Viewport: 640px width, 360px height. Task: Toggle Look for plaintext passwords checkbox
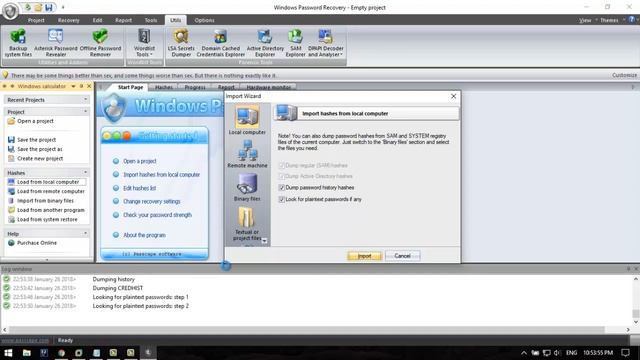point(281,199)
